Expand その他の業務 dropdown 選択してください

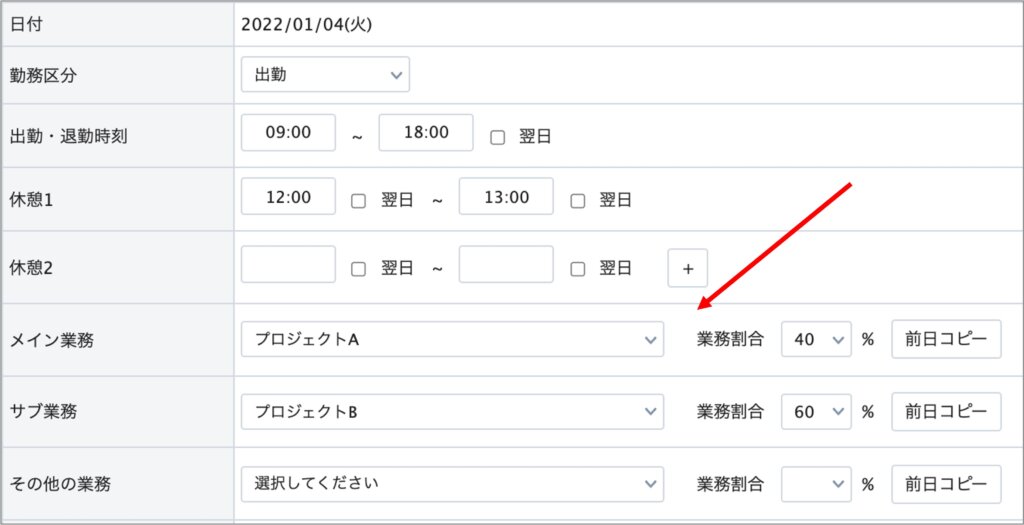point(452,483)
